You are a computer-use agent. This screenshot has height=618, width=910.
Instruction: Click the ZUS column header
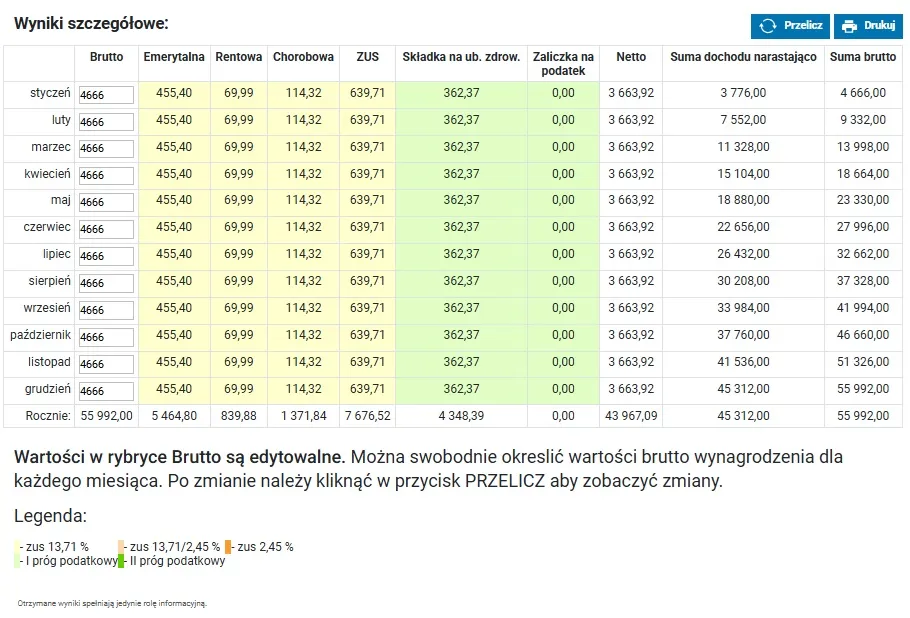click(x=367, y=58)
